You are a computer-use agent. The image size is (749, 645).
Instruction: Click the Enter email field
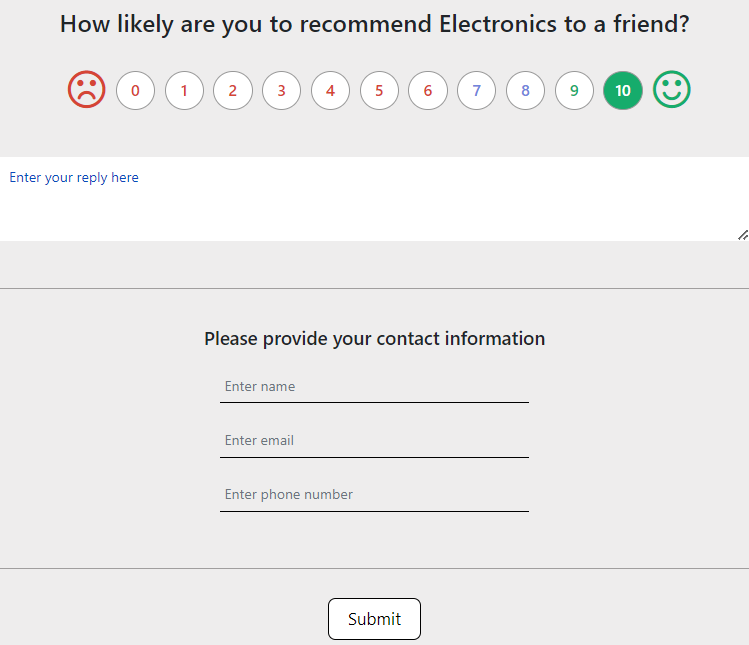point(374,441)
